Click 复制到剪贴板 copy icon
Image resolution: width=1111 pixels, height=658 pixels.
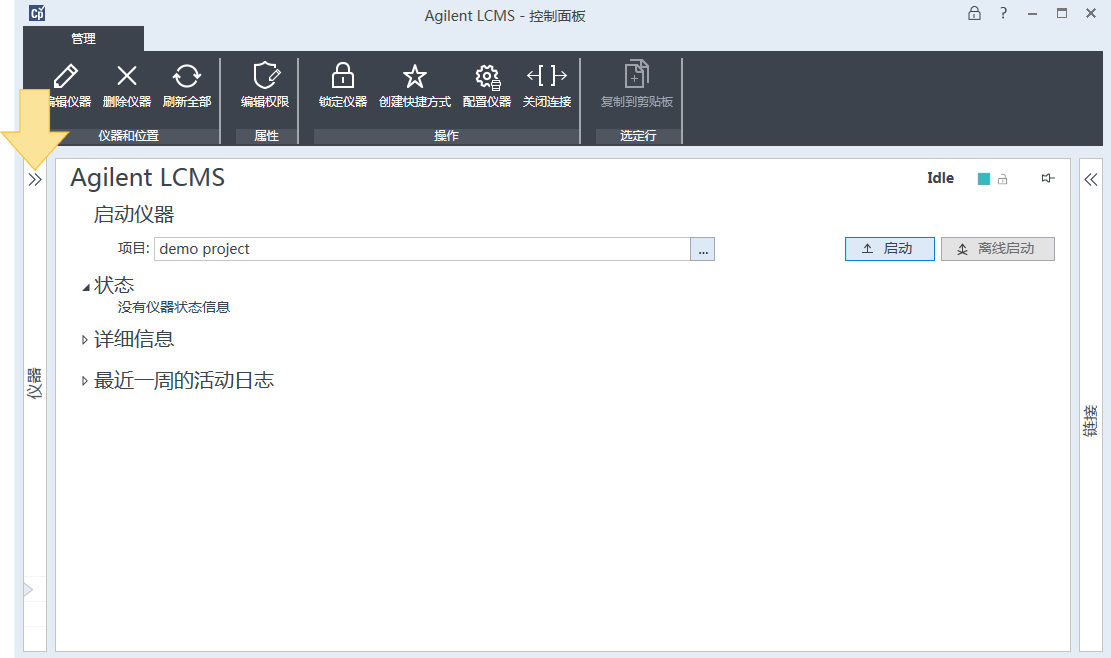[x=636, y=74]
